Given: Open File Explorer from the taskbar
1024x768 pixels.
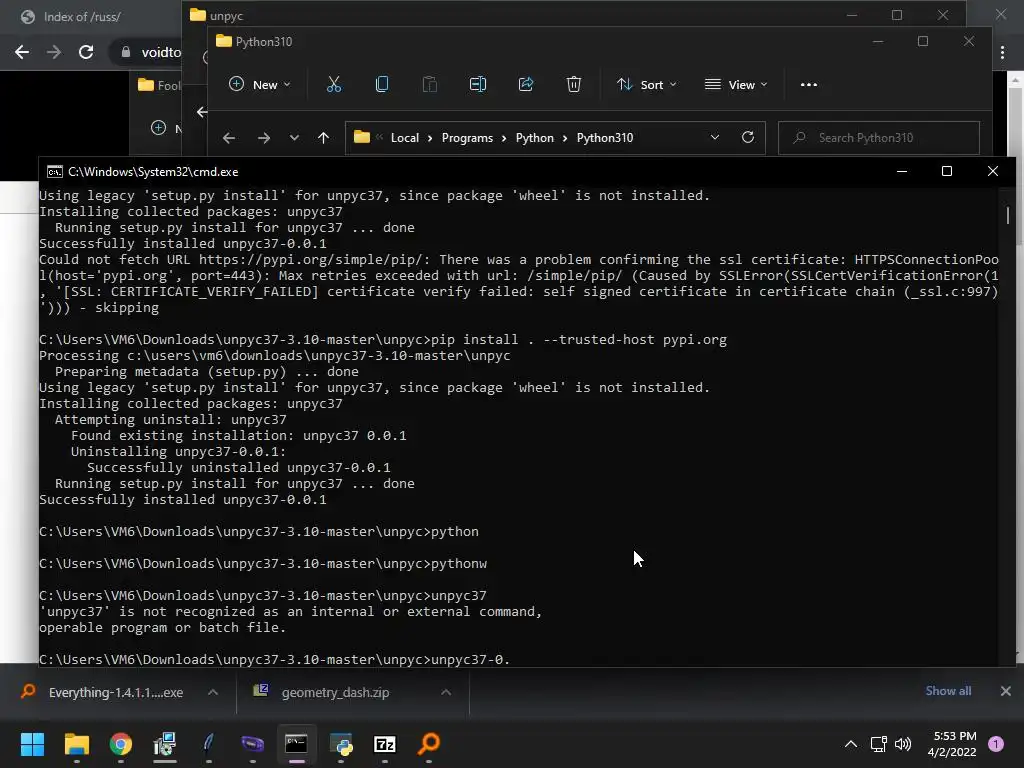Looking at the screenshot, I should 76,744.
